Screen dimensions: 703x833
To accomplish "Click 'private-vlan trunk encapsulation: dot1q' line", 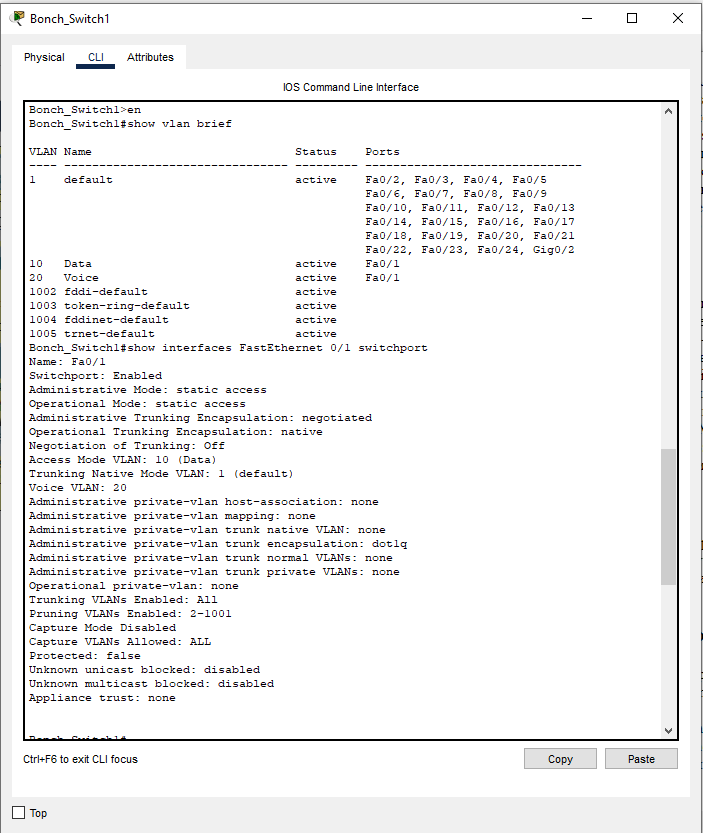I will click(x=218, y=543).
